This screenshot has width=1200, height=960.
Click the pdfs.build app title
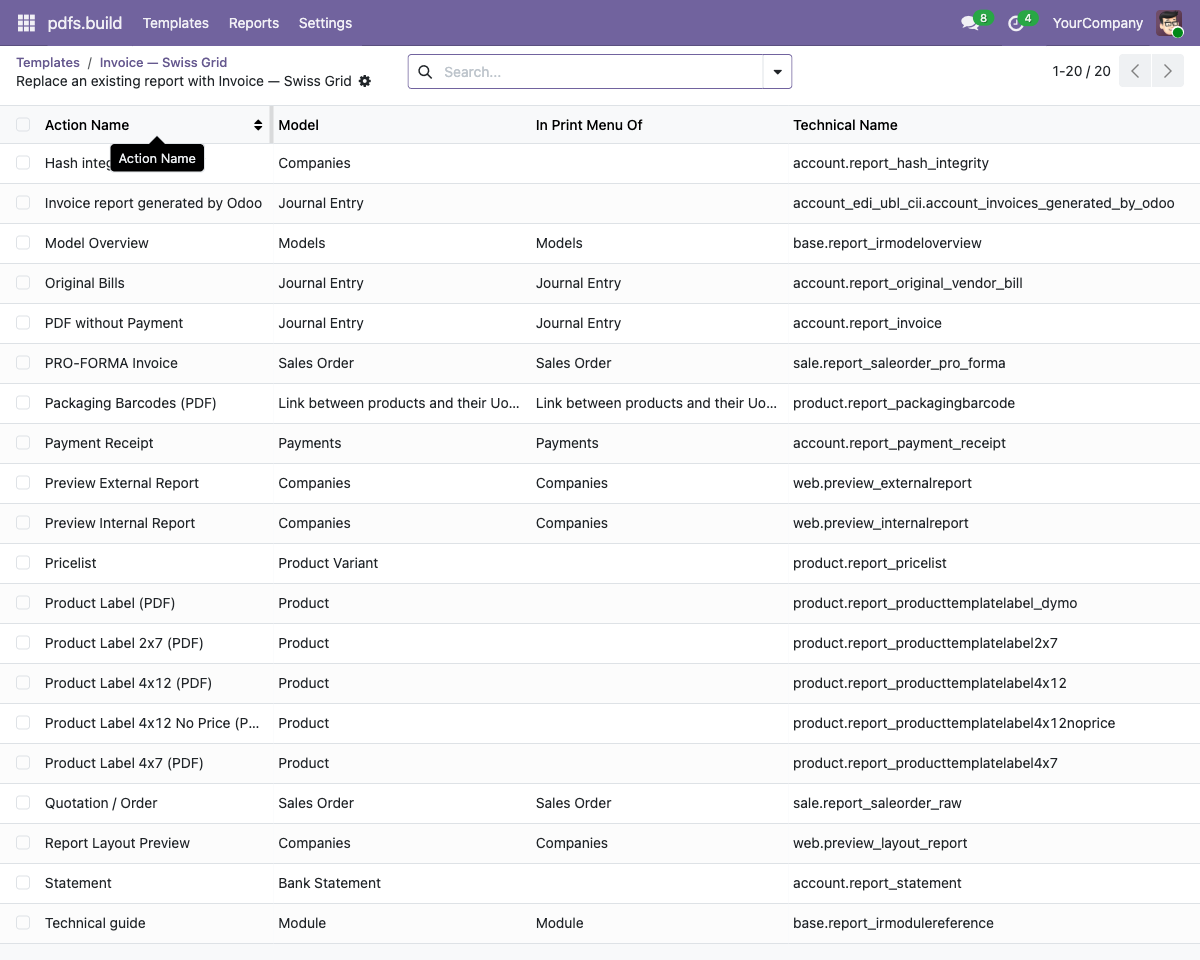[85, 23]
